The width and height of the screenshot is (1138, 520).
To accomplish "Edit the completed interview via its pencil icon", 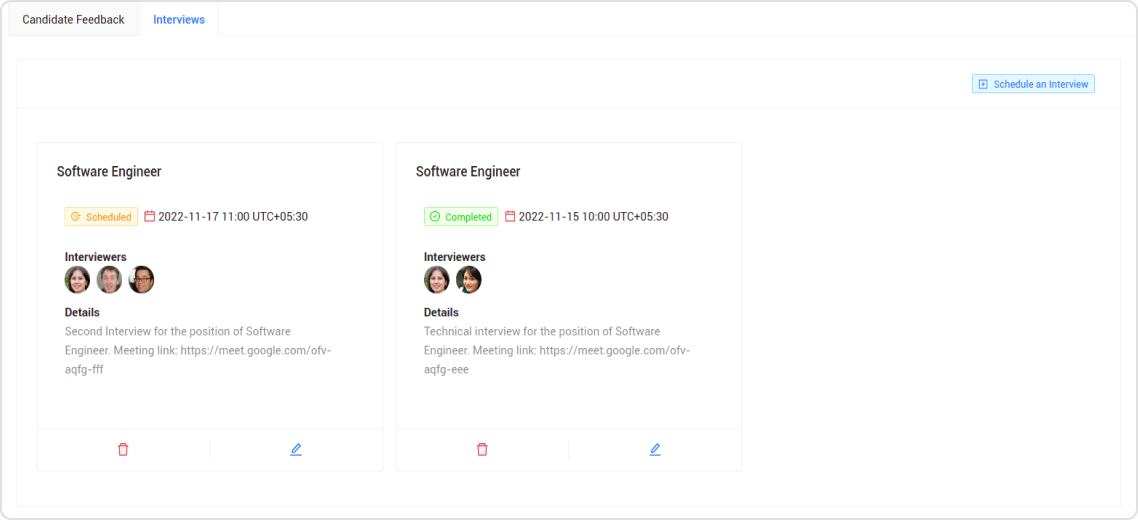I will tap(655, 450).
